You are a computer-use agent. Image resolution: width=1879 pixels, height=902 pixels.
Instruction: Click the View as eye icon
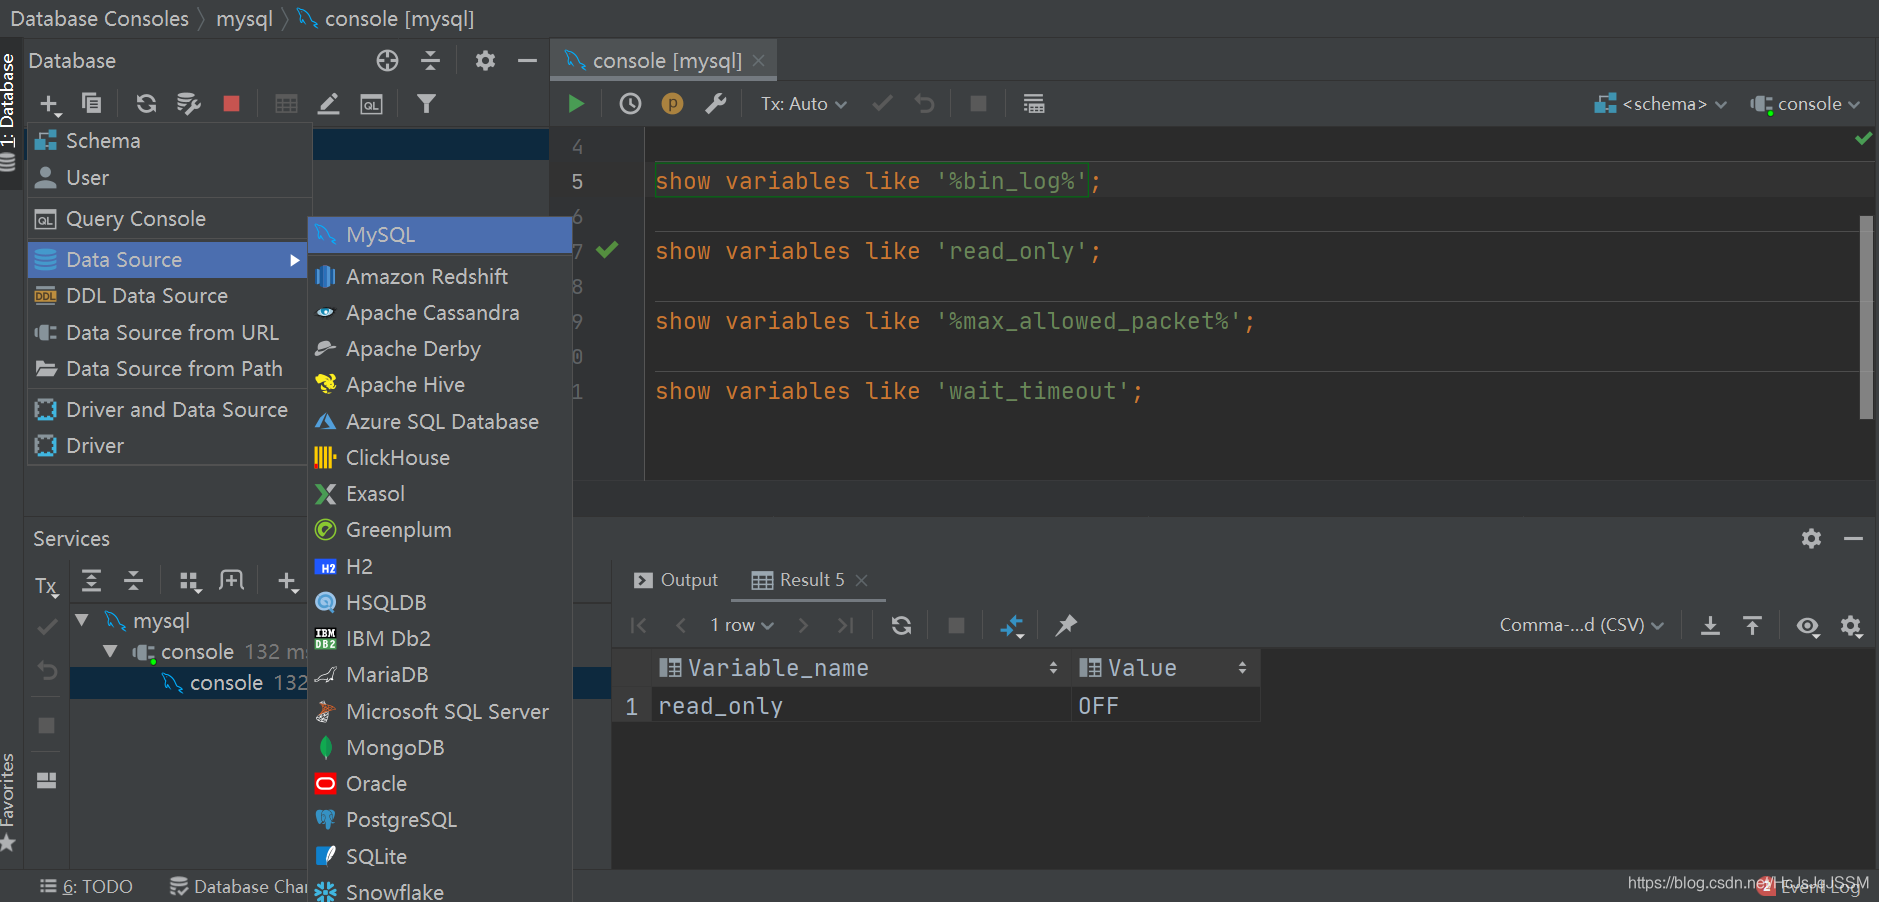[1808, 626]
